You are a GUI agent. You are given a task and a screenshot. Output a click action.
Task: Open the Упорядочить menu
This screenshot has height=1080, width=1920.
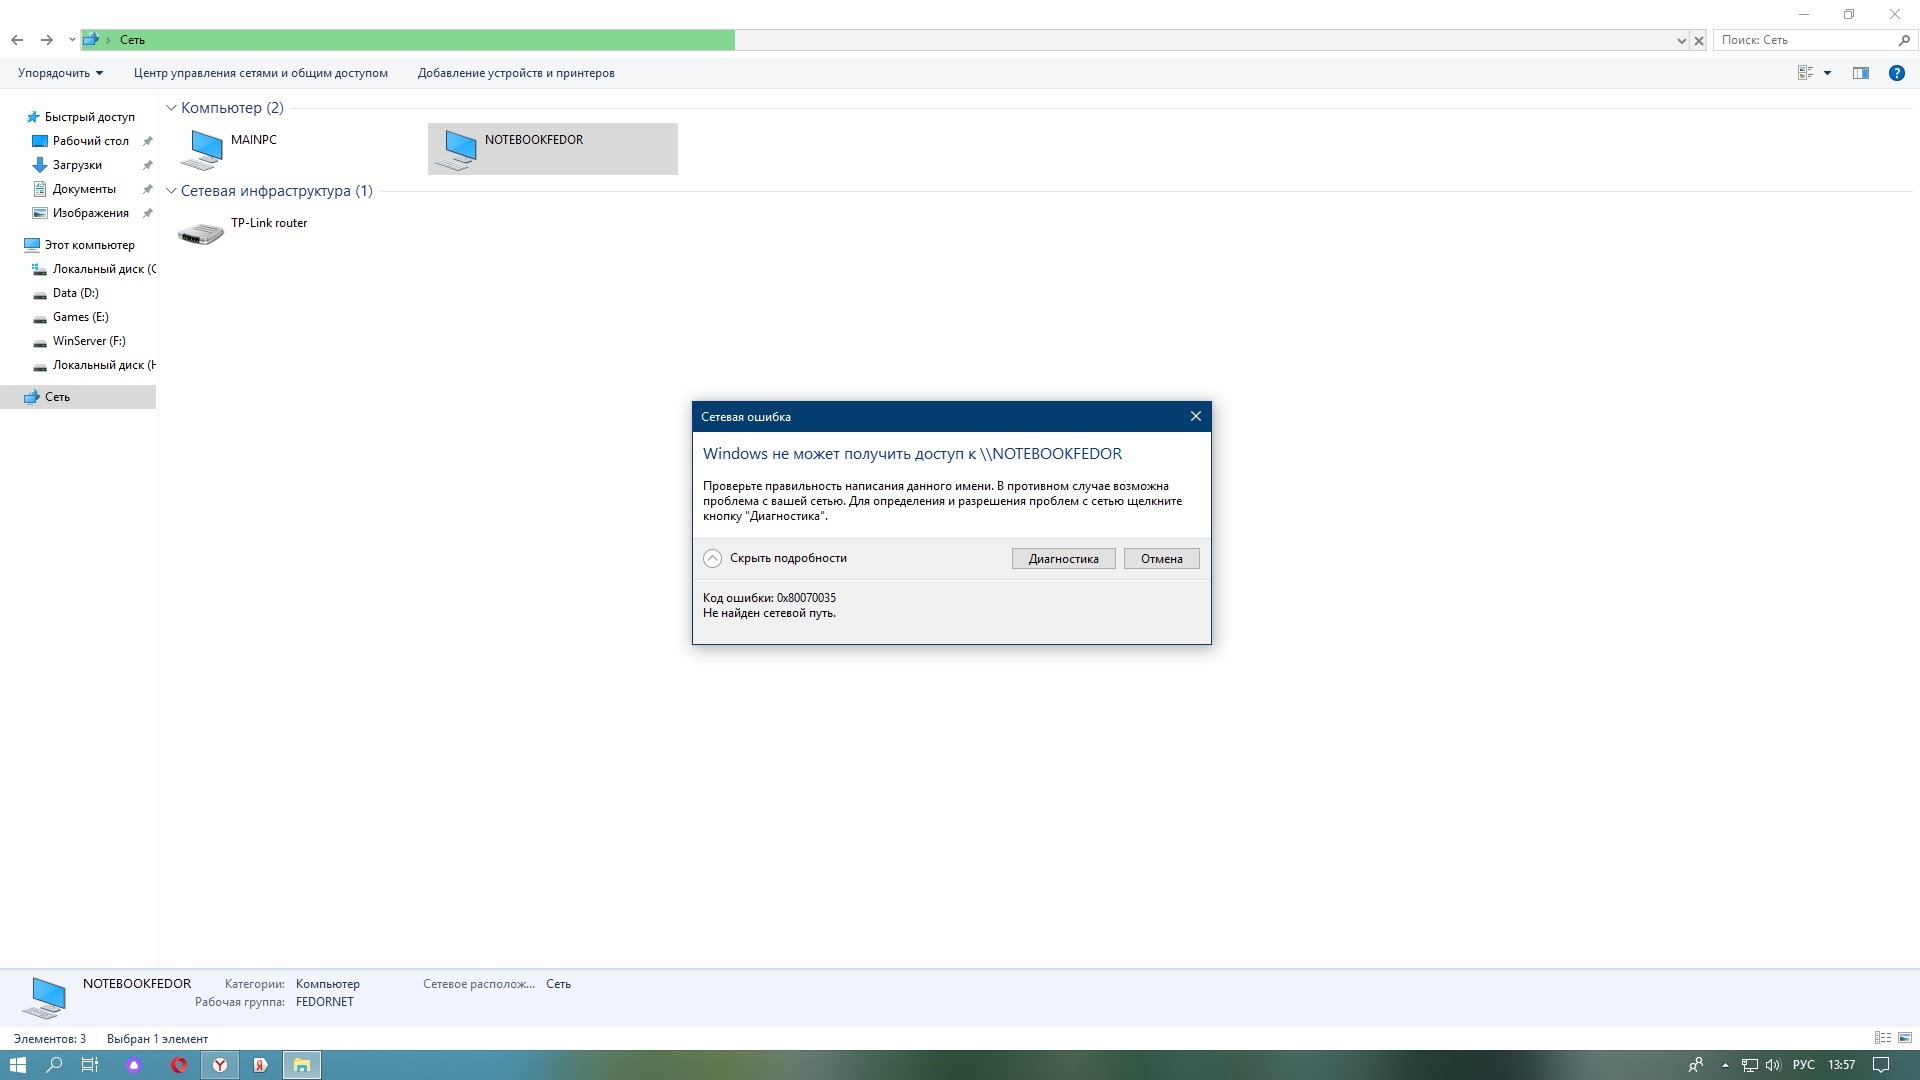pyautogui.click(x=60, y=73)
